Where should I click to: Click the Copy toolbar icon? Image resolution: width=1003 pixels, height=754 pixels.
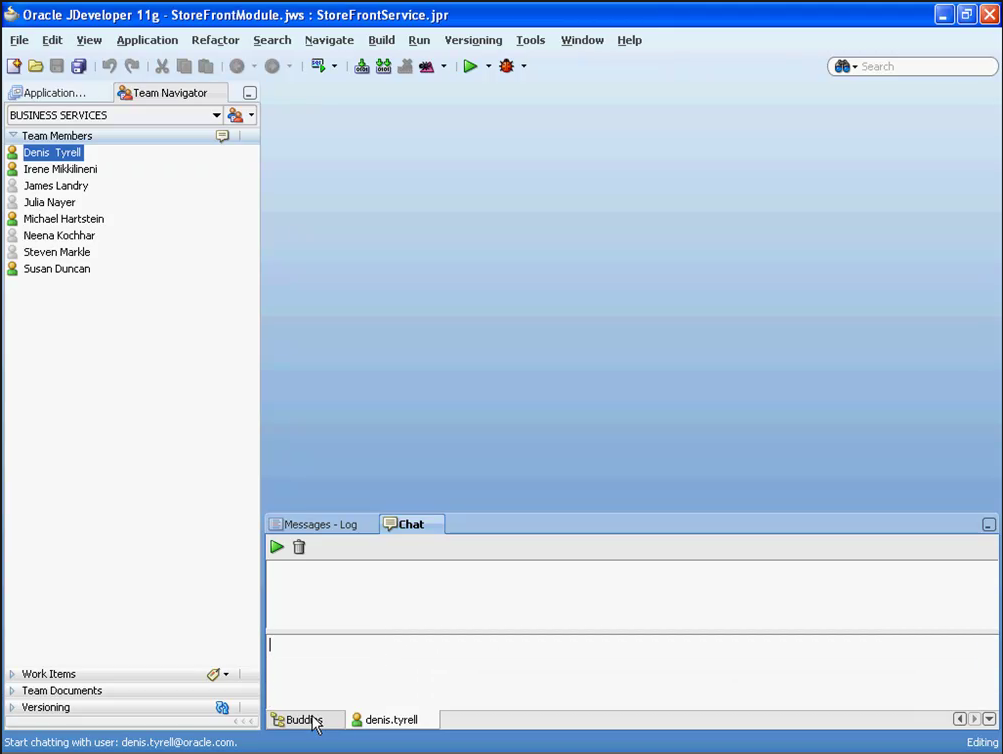[184, 66]
